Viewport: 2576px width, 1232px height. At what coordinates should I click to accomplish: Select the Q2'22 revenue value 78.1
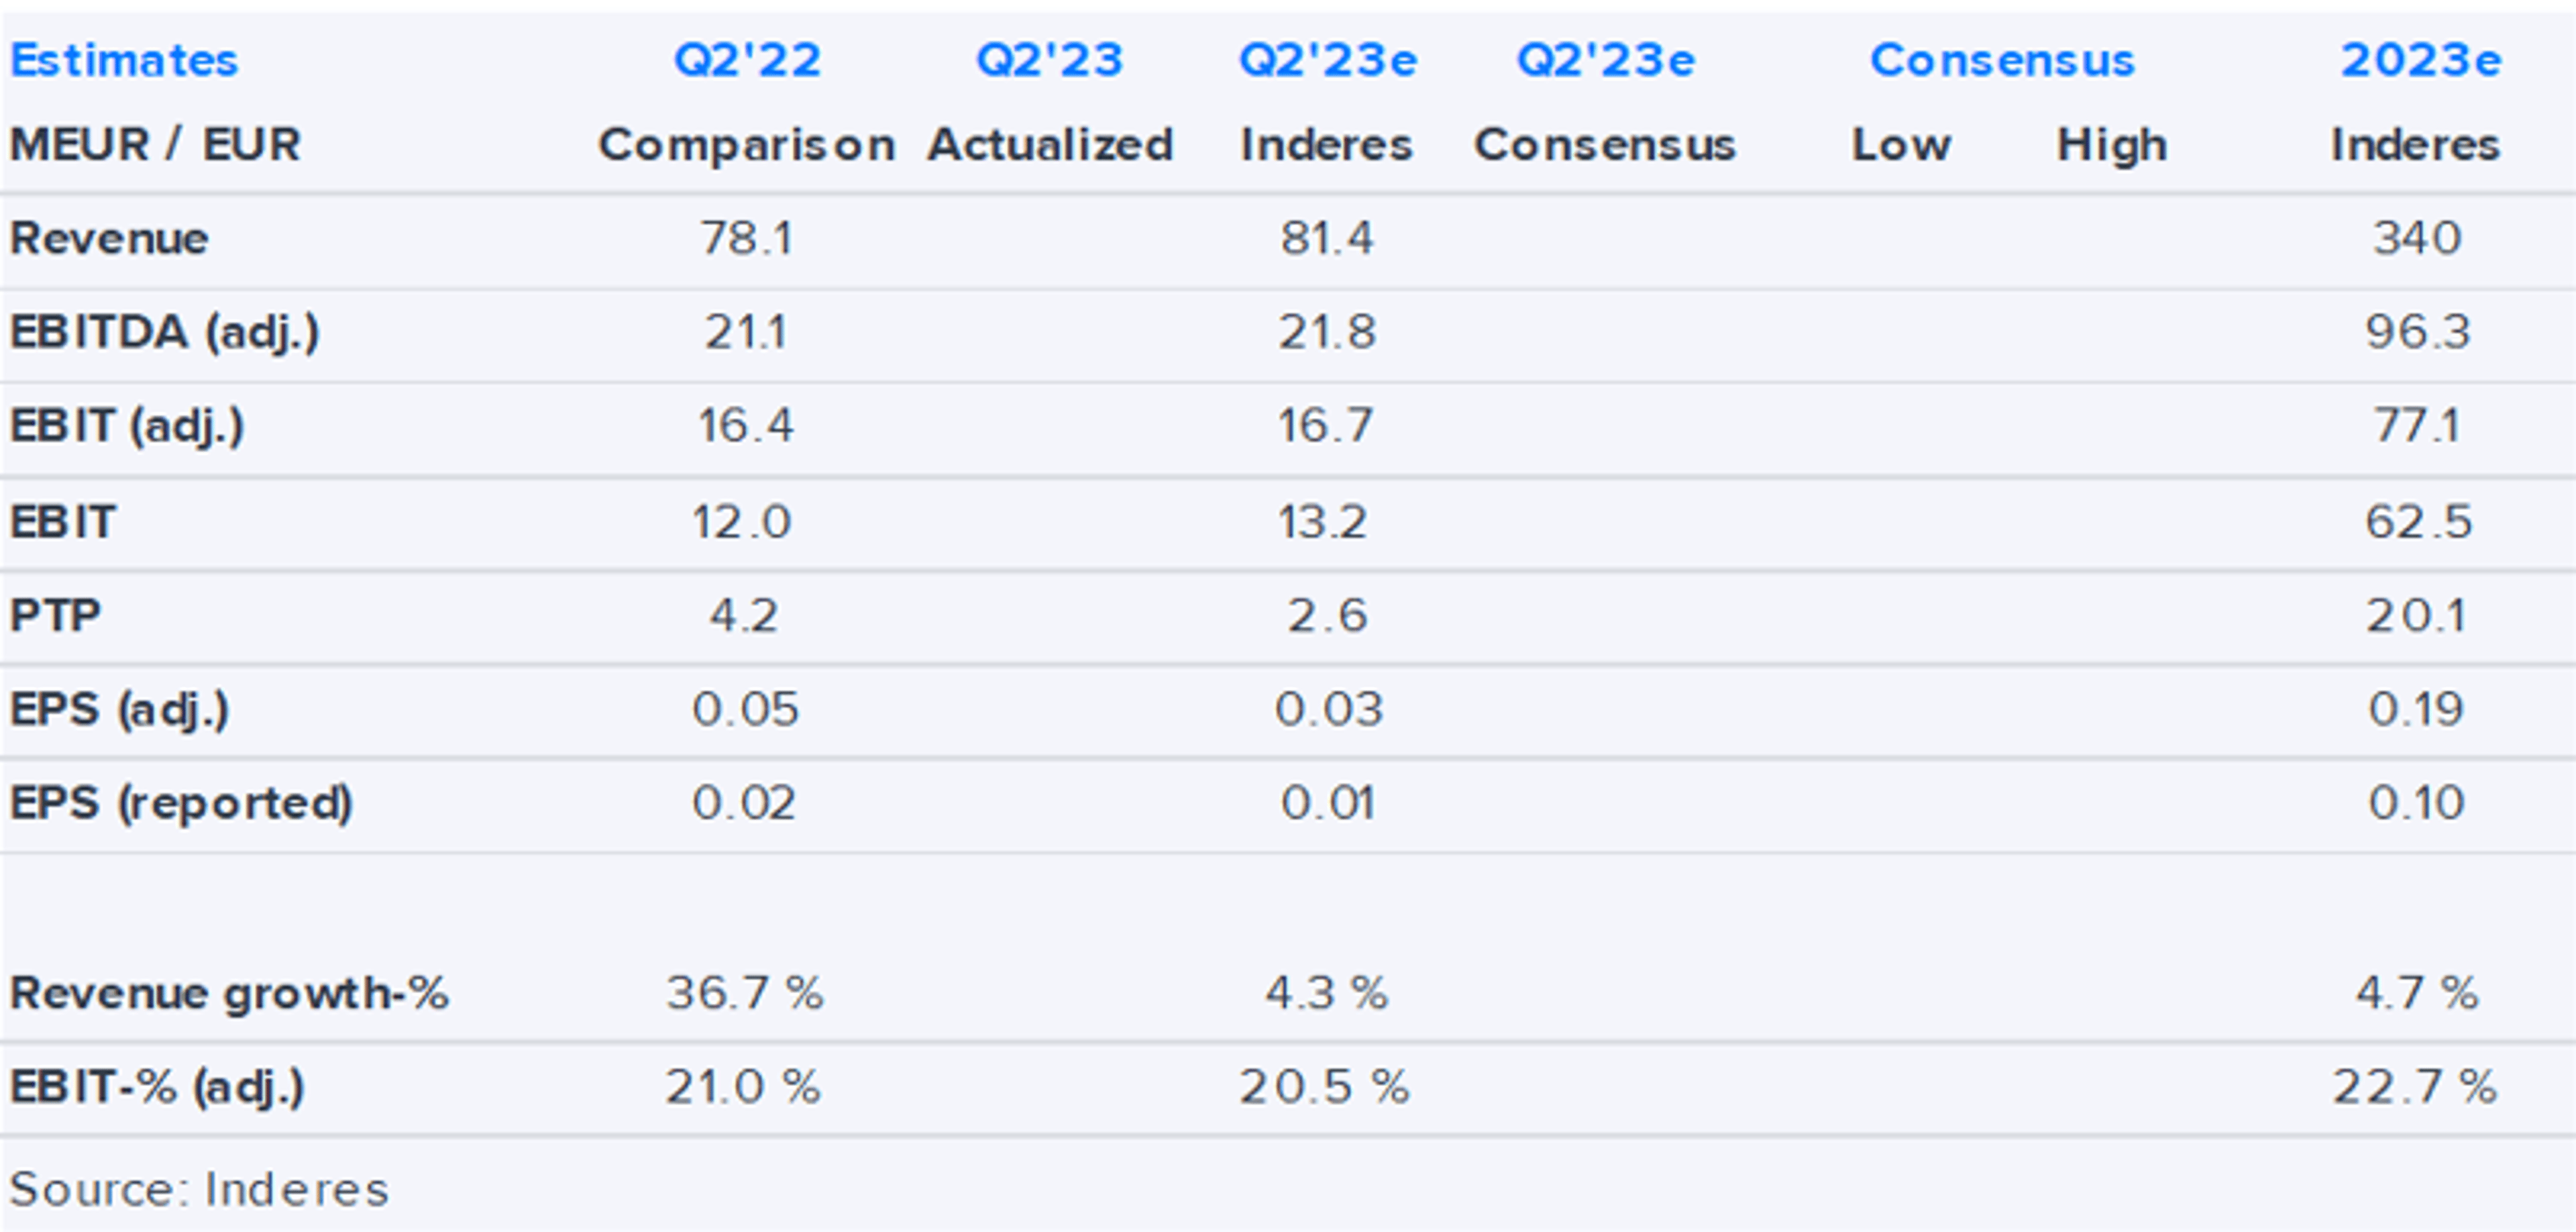tap(746, 238)
